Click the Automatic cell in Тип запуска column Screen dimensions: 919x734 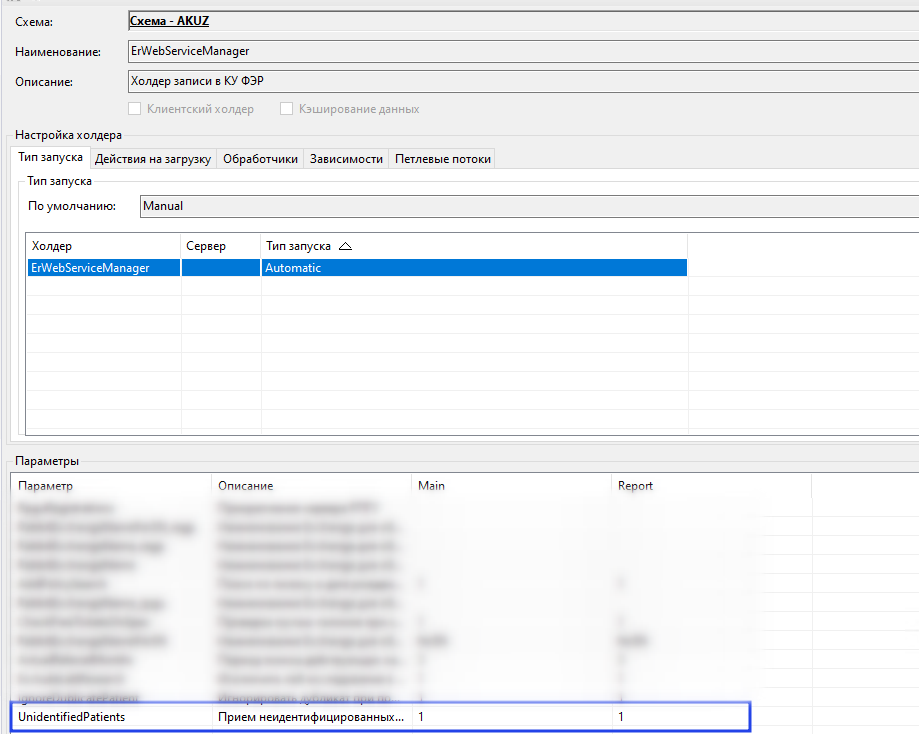(x=474, y=268)
